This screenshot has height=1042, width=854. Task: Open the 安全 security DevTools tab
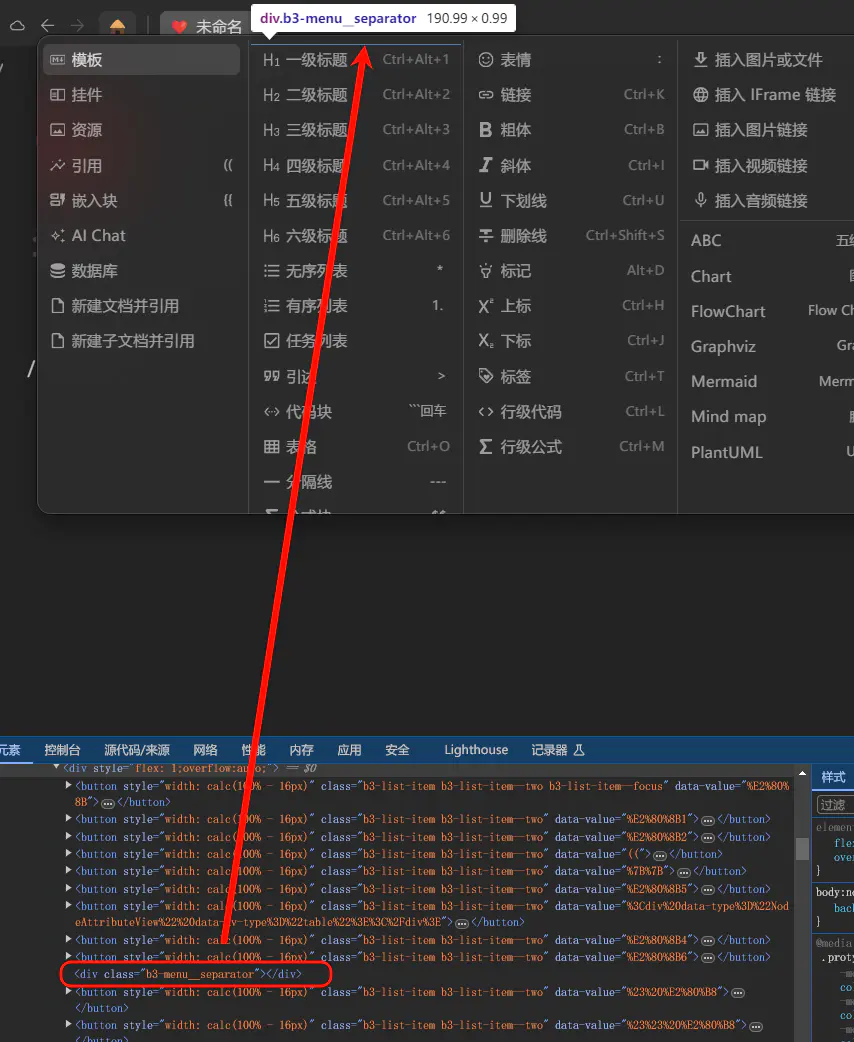click(x=397, y=750)
